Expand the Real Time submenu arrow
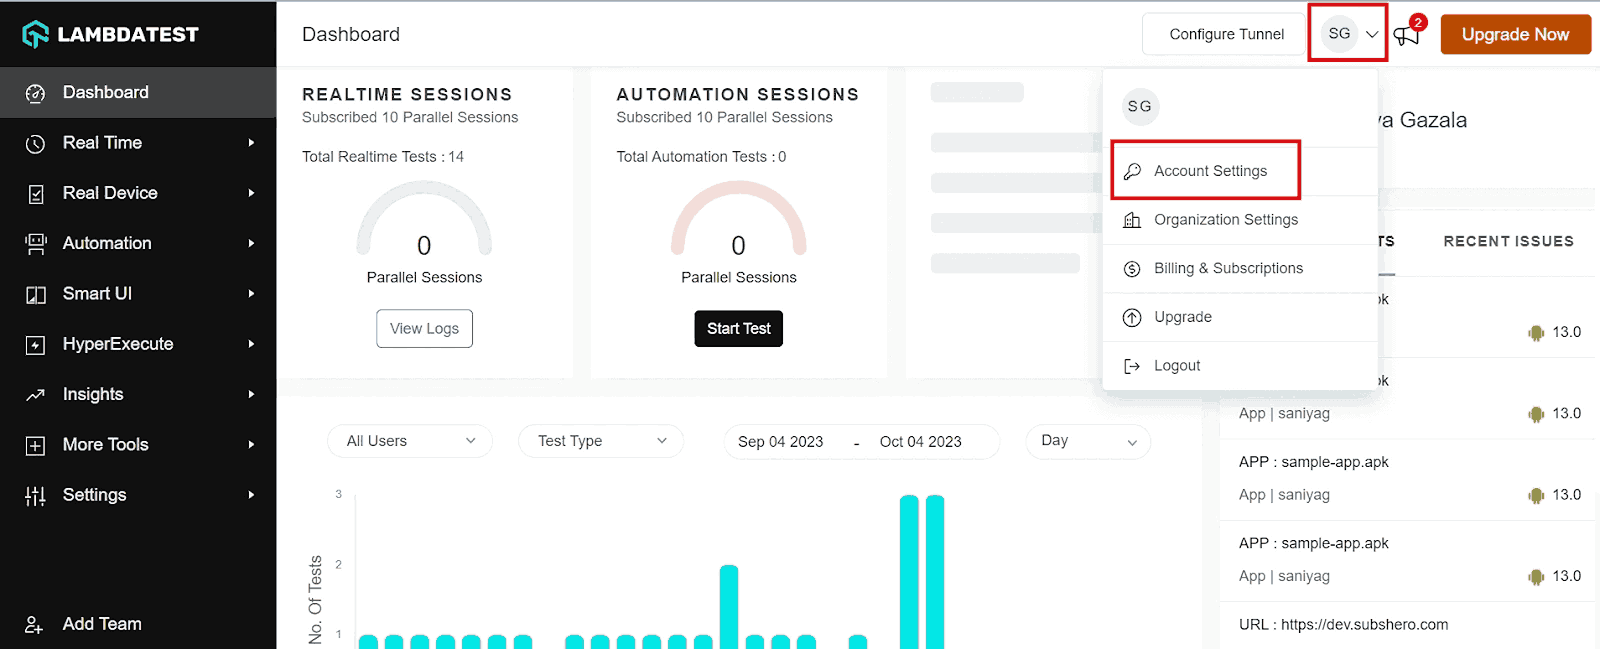This screenshot has height=649, width=1600. tap(251, 143)
